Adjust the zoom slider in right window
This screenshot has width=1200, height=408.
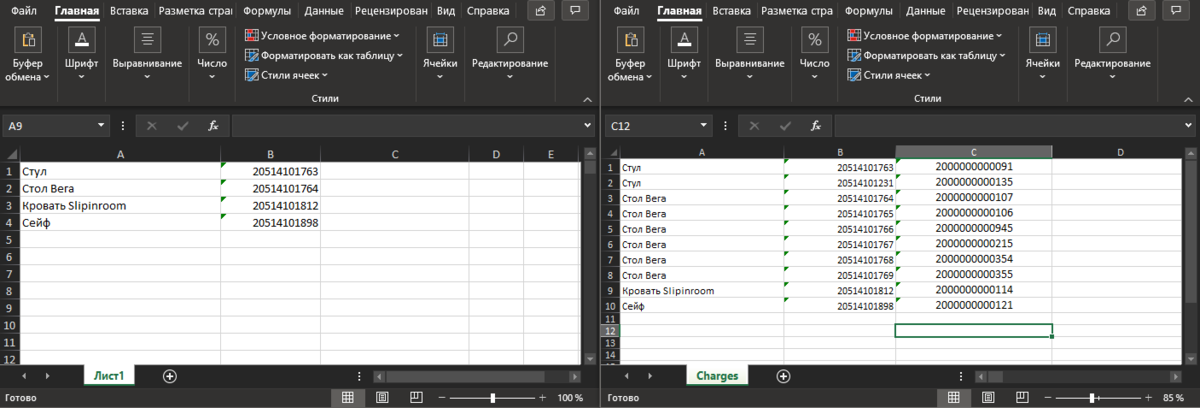[1090, 397]
